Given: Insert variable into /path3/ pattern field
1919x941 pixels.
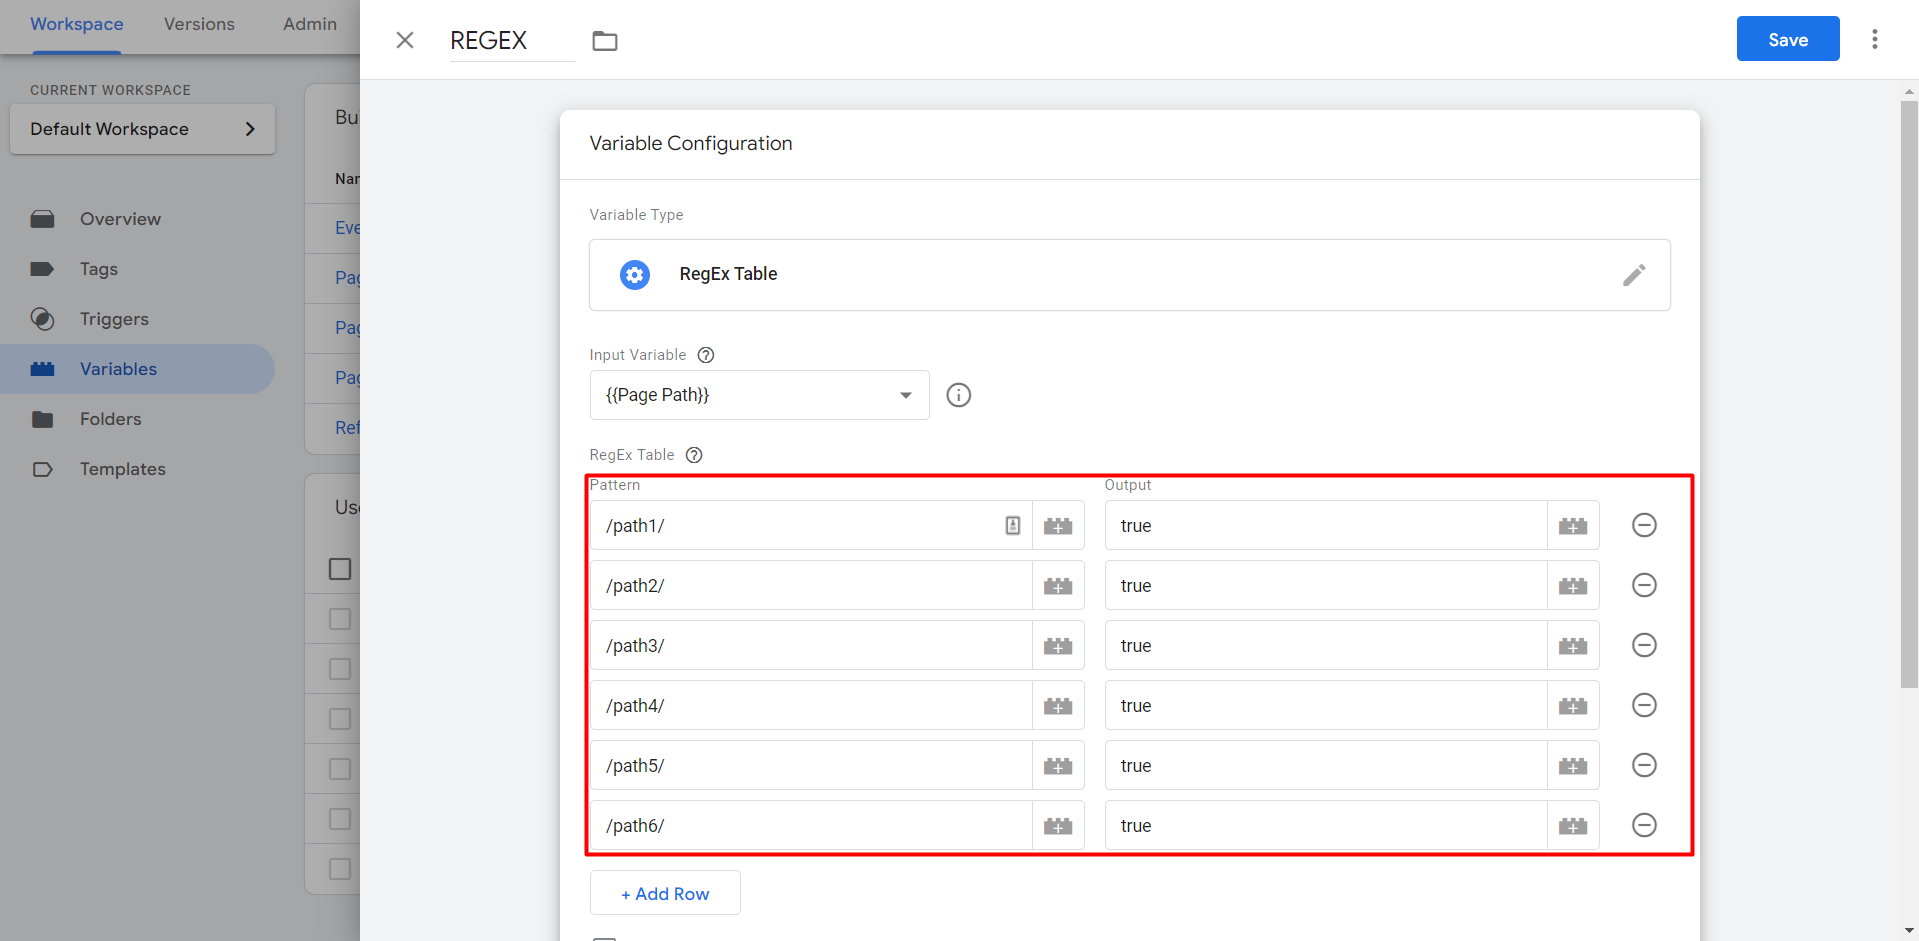Looking at the screenshot, I should (x=1058, y=646).
